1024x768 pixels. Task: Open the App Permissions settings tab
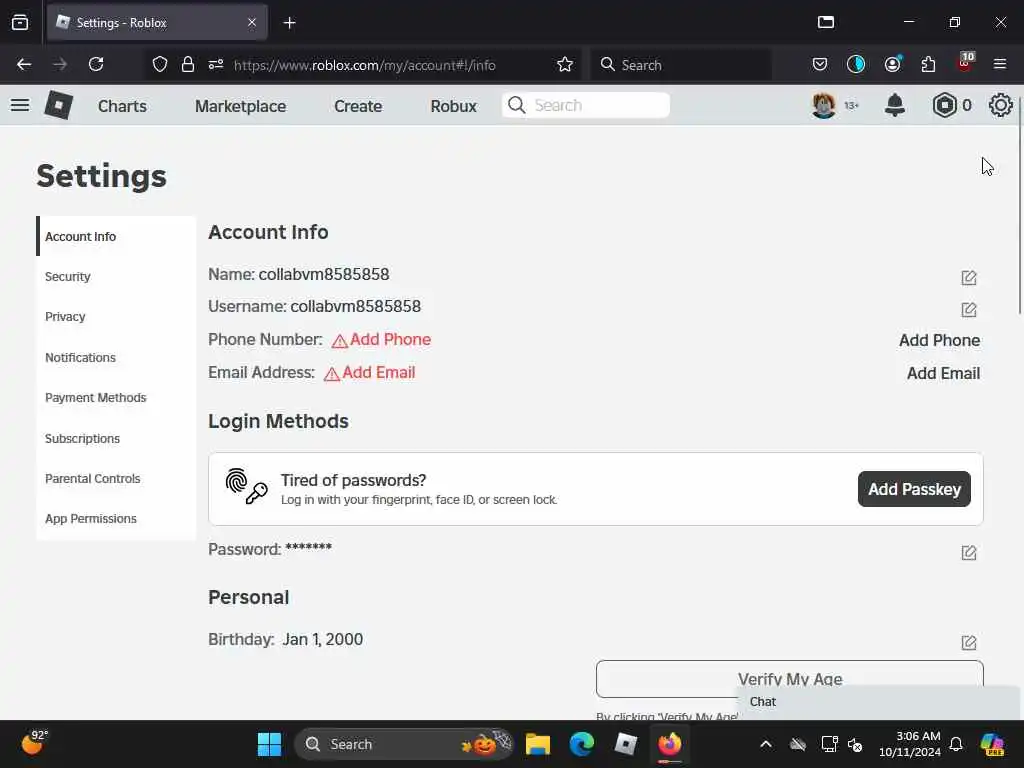point(116,519)
